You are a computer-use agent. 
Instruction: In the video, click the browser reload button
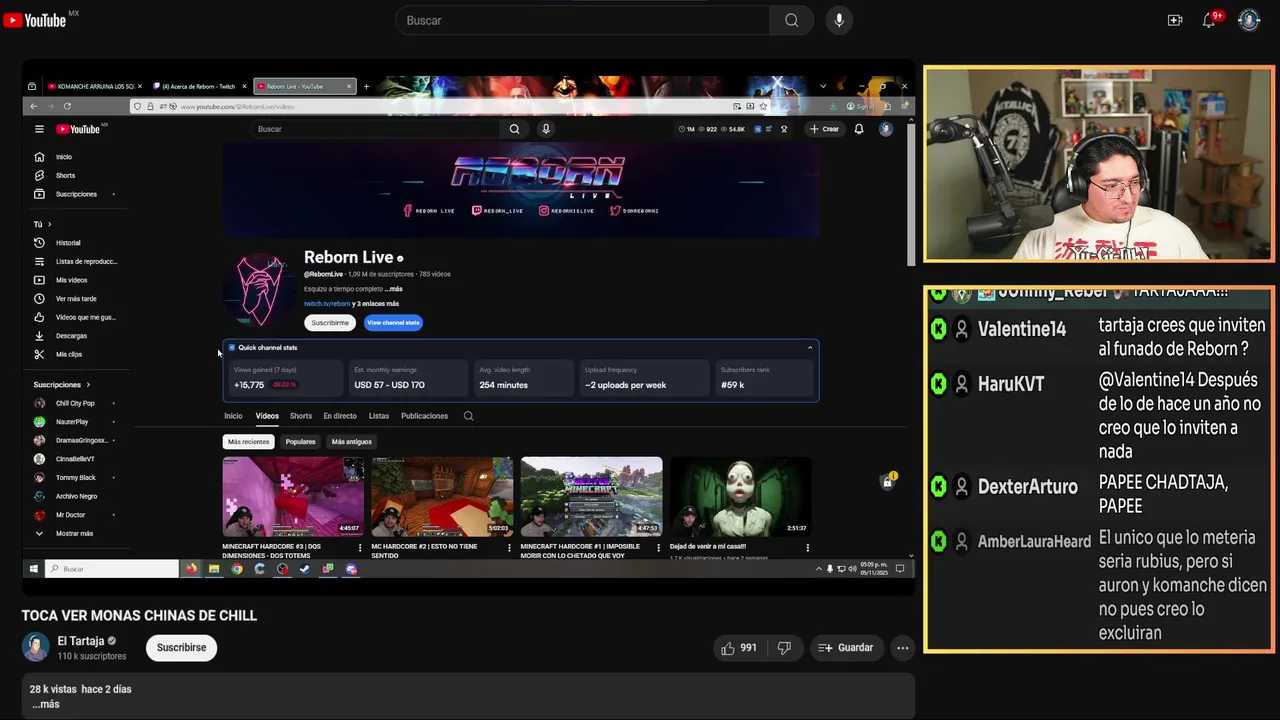[x=67, y=106]
